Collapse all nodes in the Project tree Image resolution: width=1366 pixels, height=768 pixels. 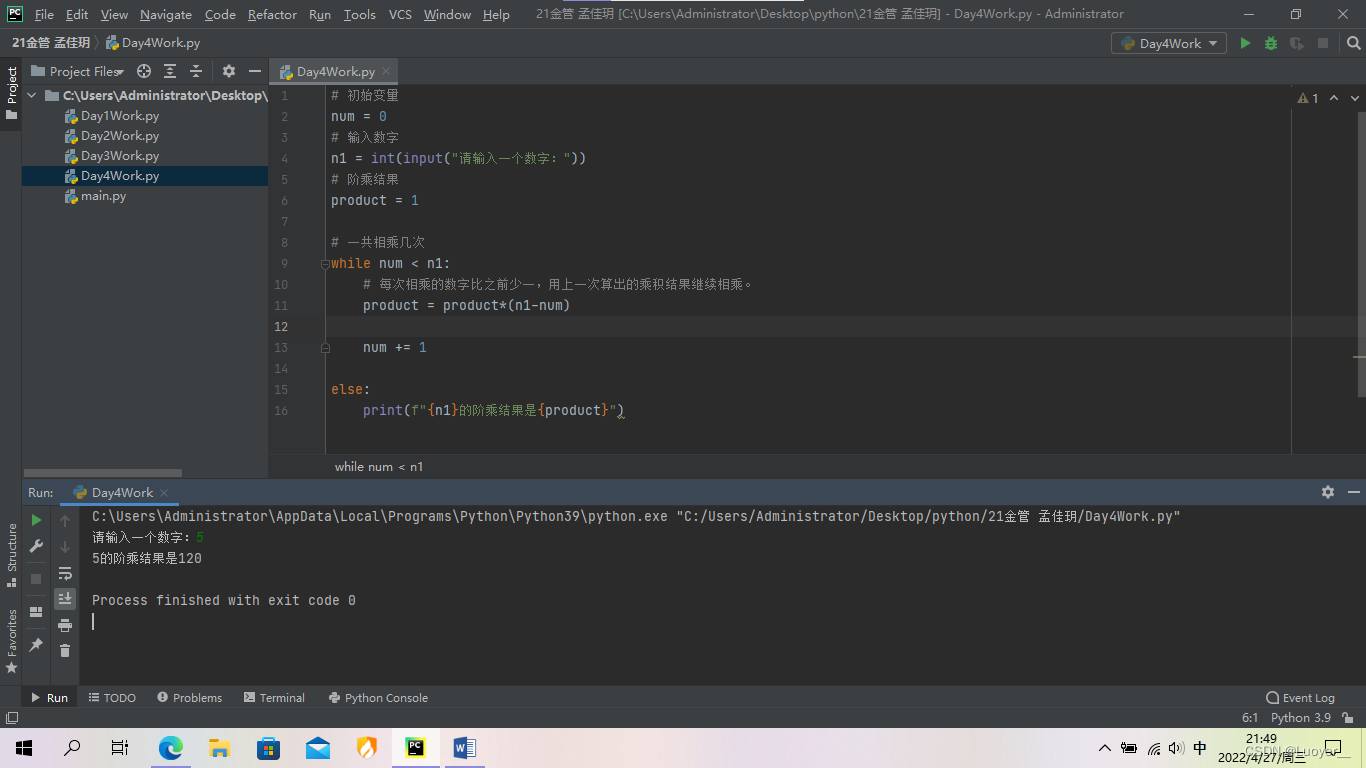(x=195, y=71)
